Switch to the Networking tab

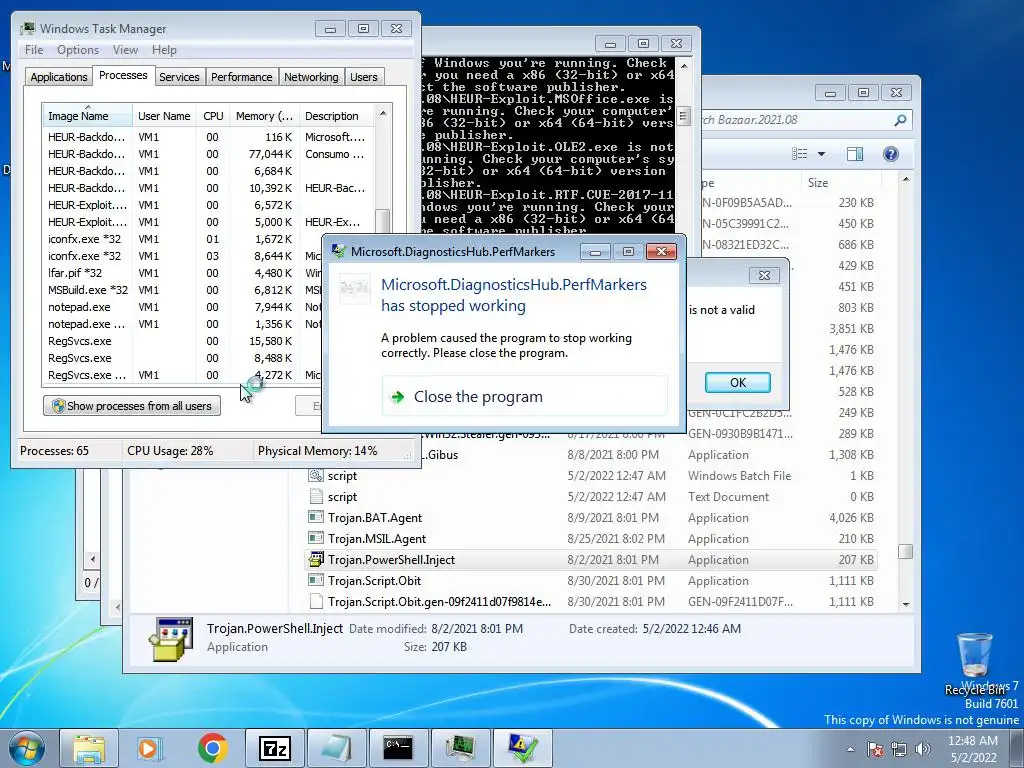coord(311,77)
